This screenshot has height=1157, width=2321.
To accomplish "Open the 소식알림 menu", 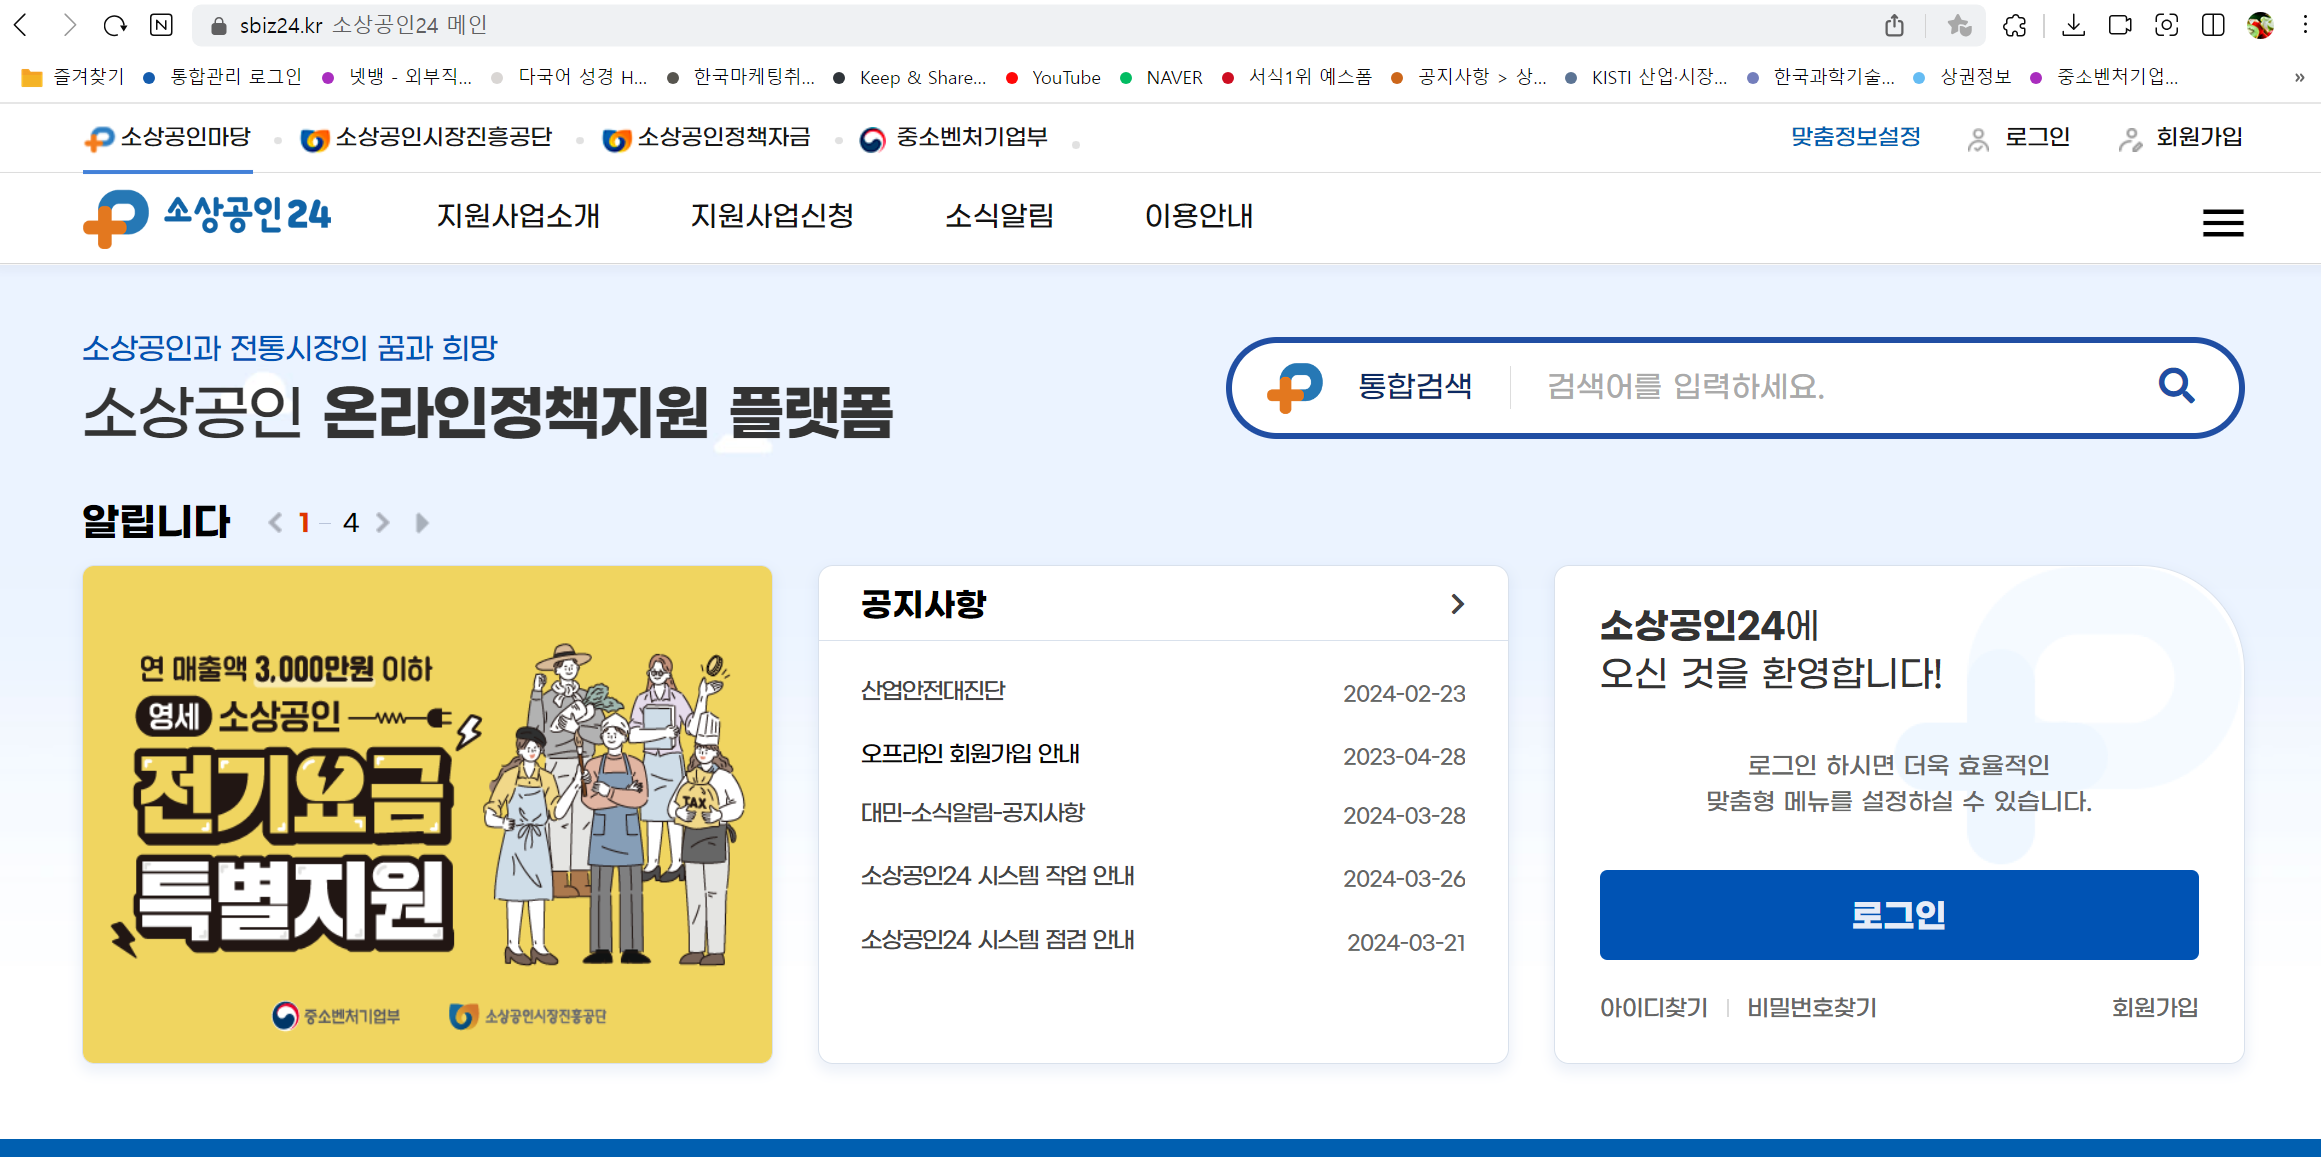I will [999, 216].
